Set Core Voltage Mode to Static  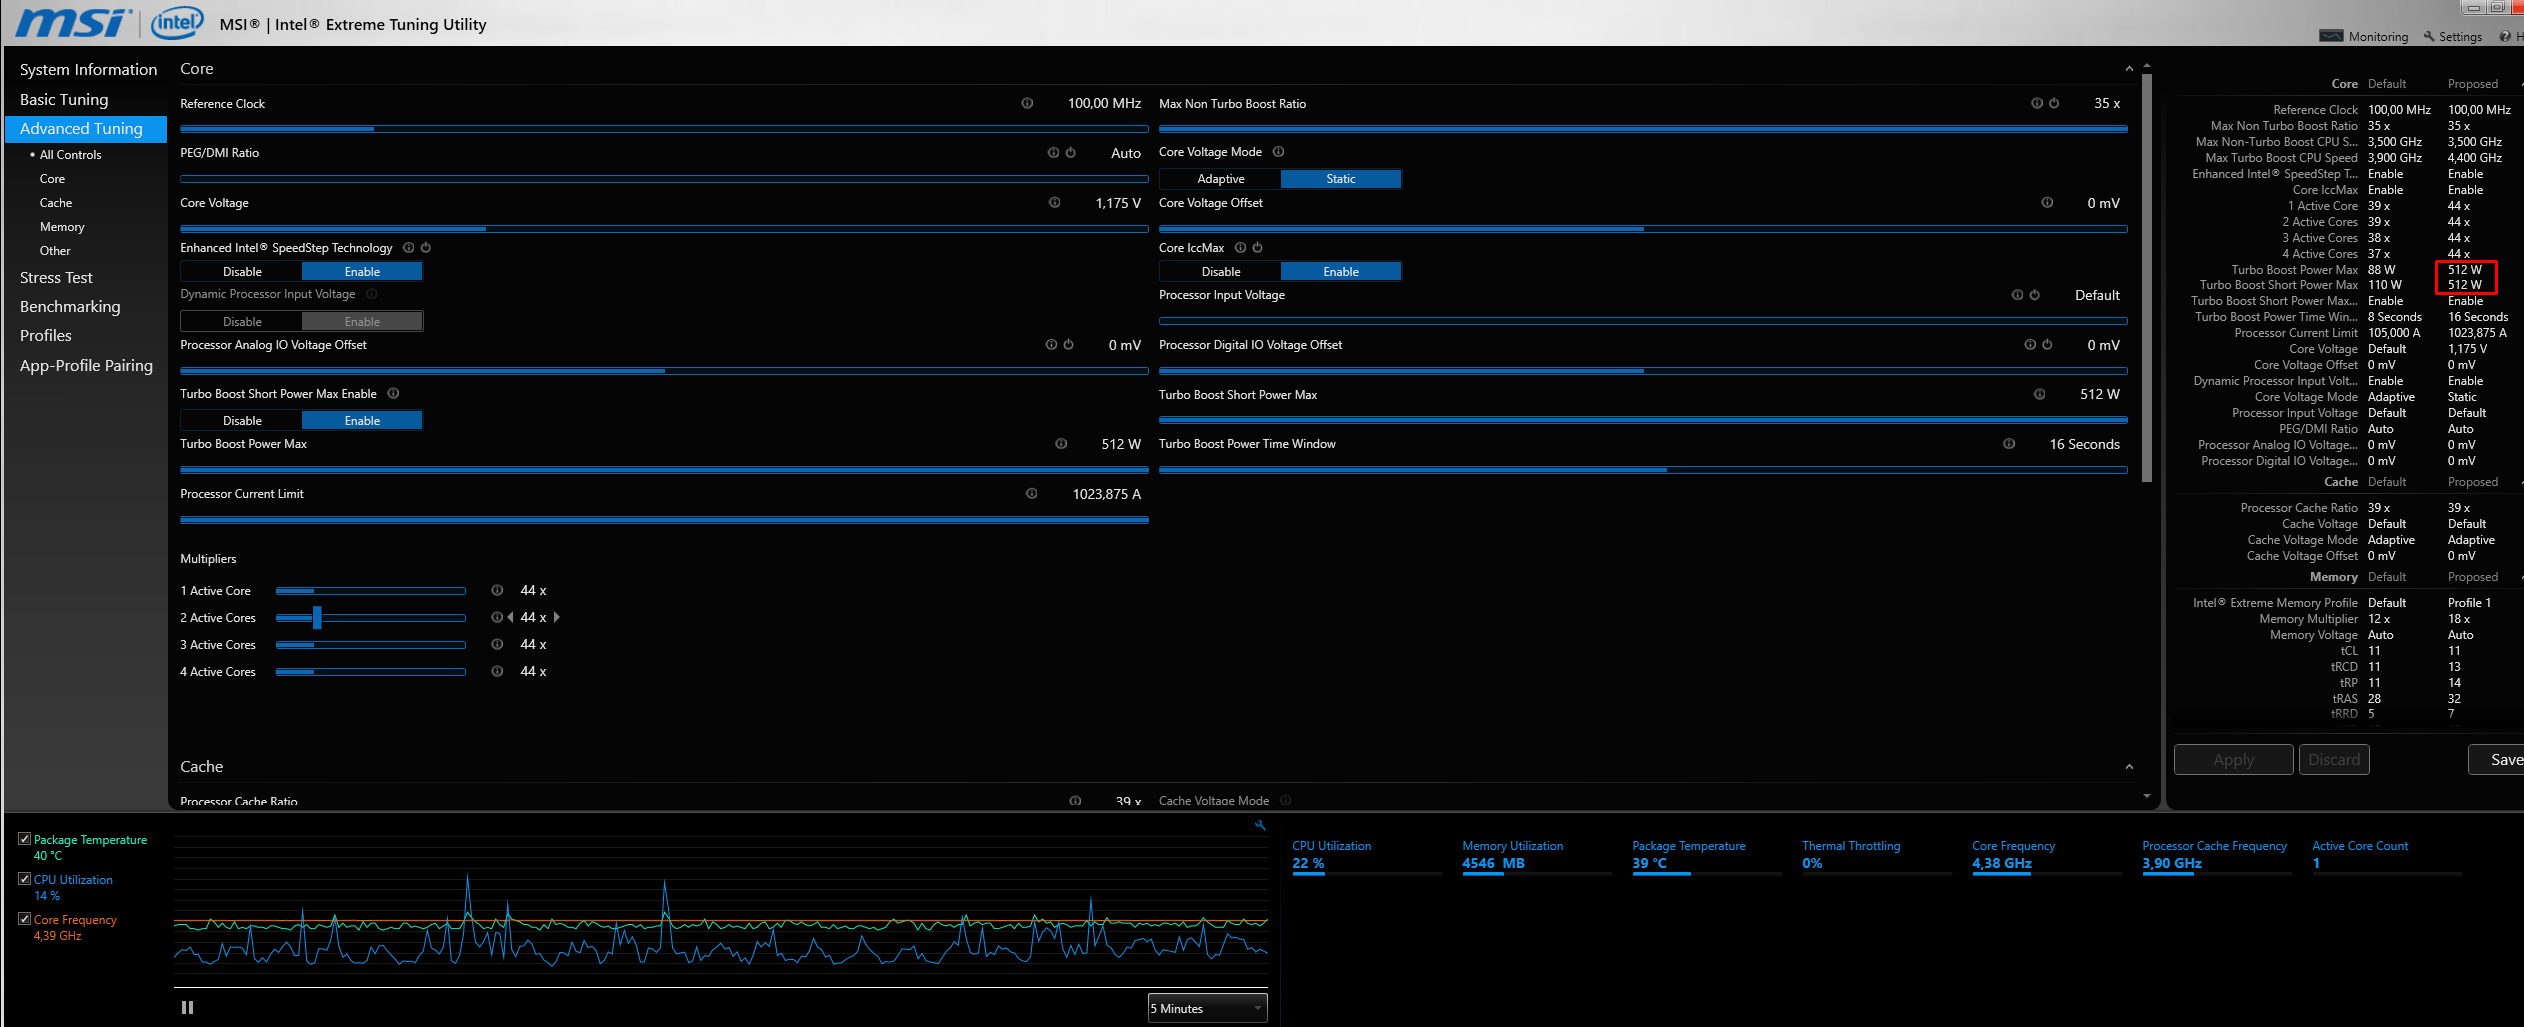point(1341,179)
